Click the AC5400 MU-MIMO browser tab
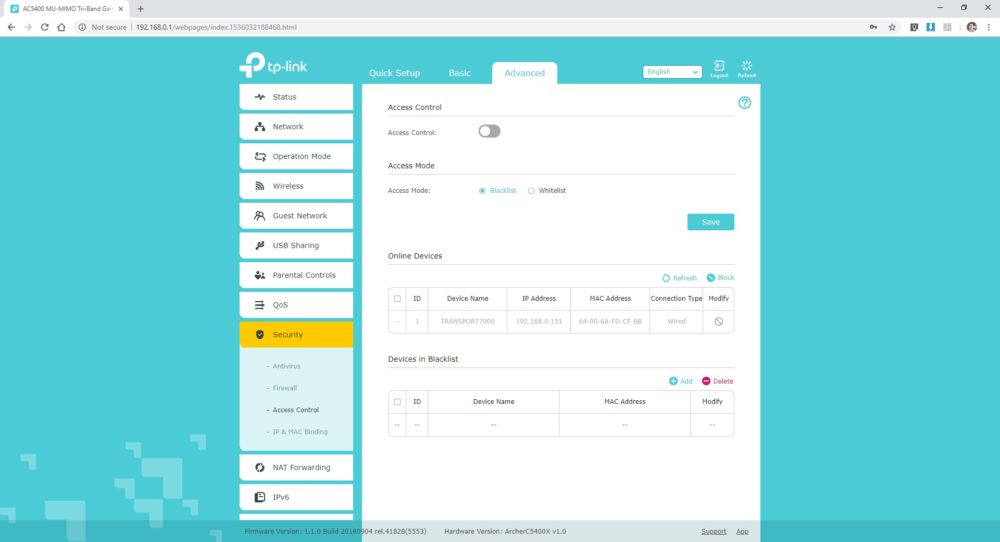Screen dimensions: 1000x542 [66, 9]
